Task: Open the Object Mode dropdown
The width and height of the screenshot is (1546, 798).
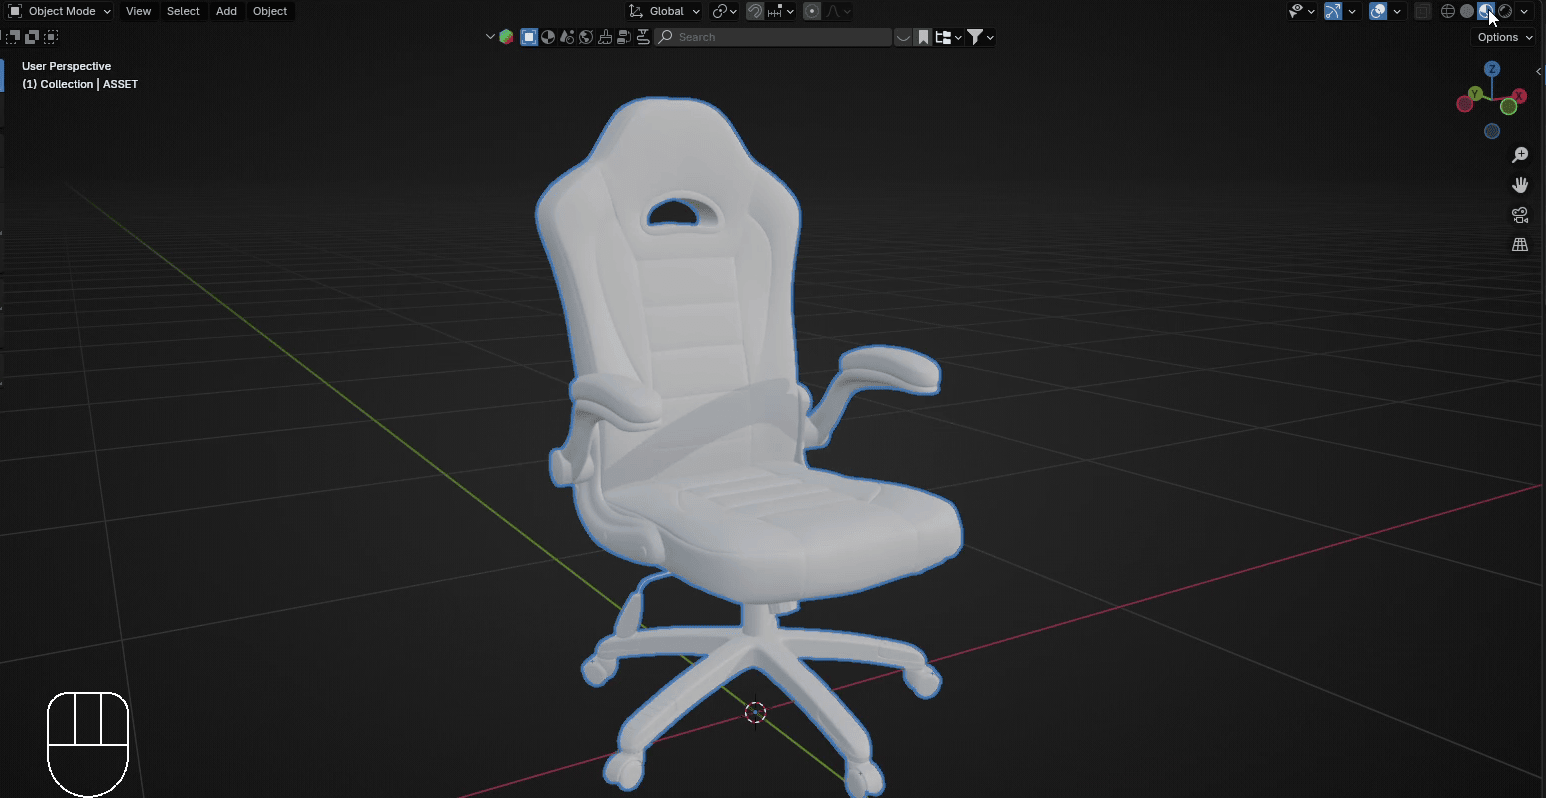Action: [59, 11]
